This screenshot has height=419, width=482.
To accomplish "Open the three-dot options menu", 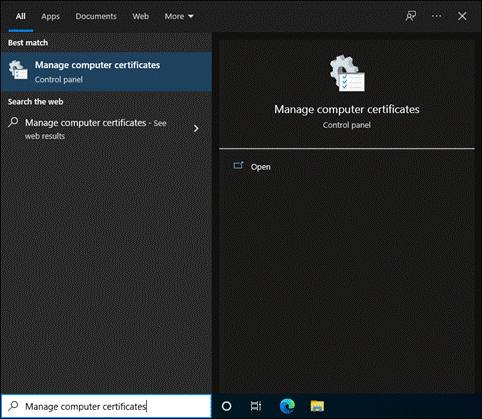I will [x=436, y=16].
